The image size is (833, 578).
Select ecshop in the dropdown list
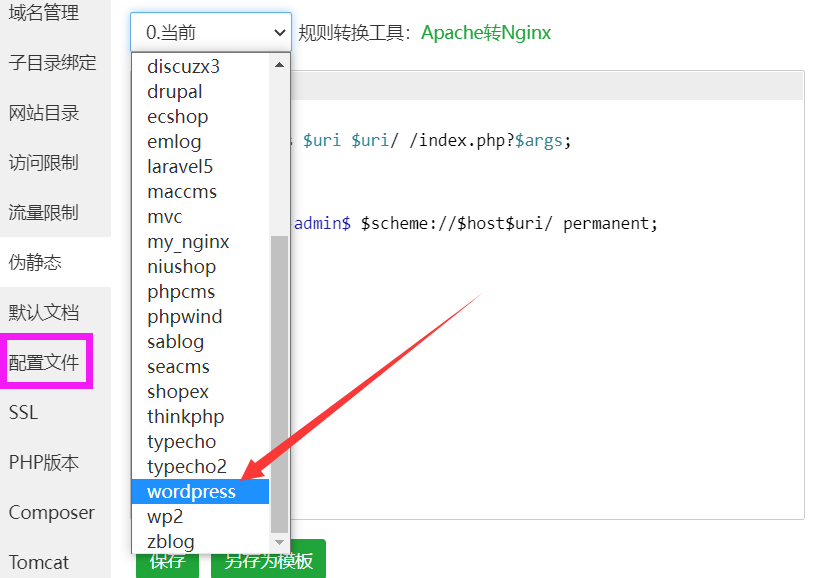[201, 116]
